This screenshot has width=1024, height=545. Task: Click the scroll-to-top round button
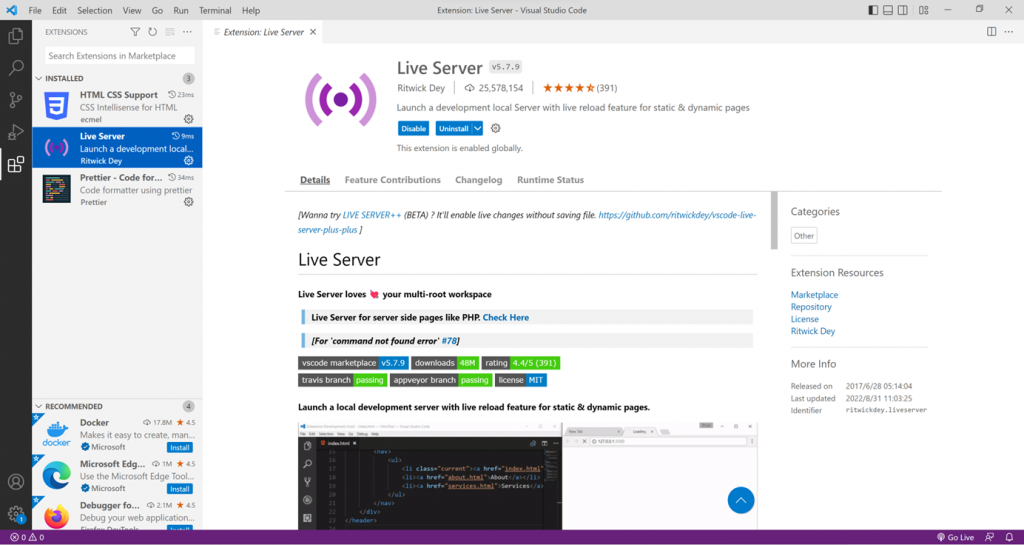point(741,501)
